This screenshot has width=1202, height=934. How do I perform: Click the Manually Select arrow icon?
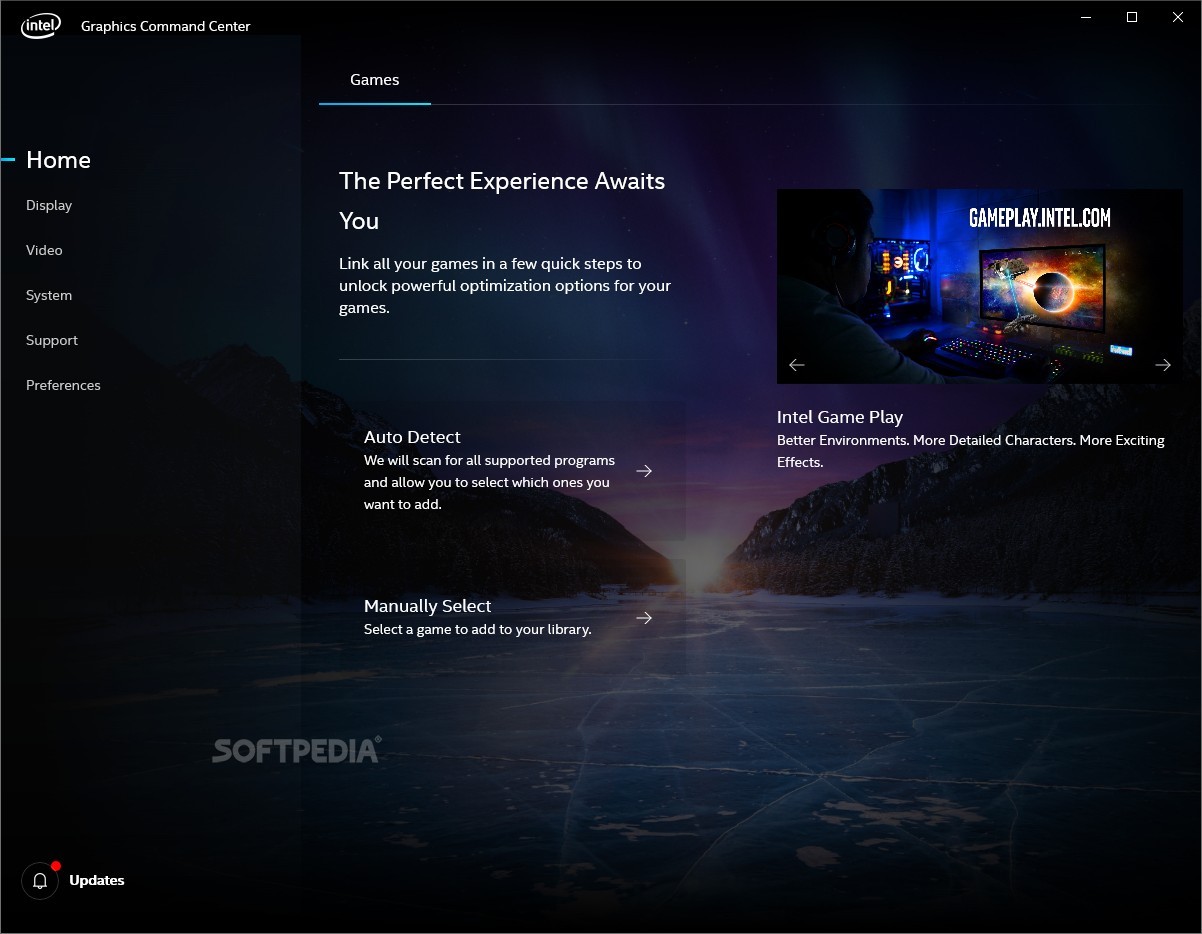coord(644,618)
